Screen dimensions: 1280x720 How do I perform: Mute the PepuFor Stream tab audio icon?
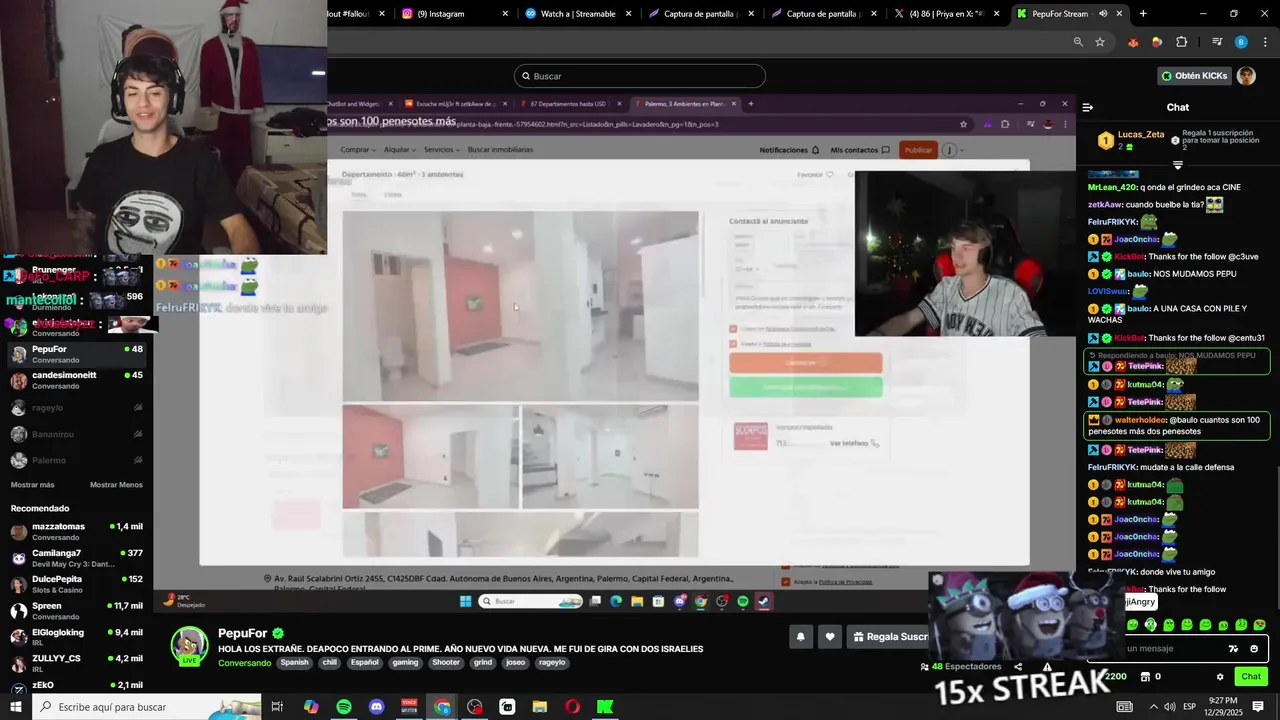[x=1103, y=14]
